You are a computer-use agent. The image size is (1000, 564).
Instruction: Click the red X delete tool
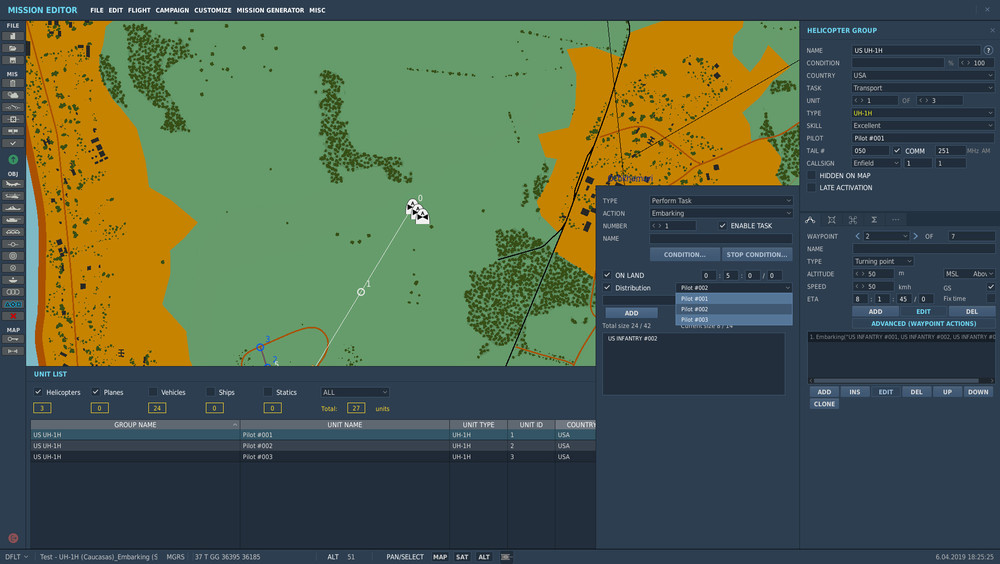[x=13, y=315]
